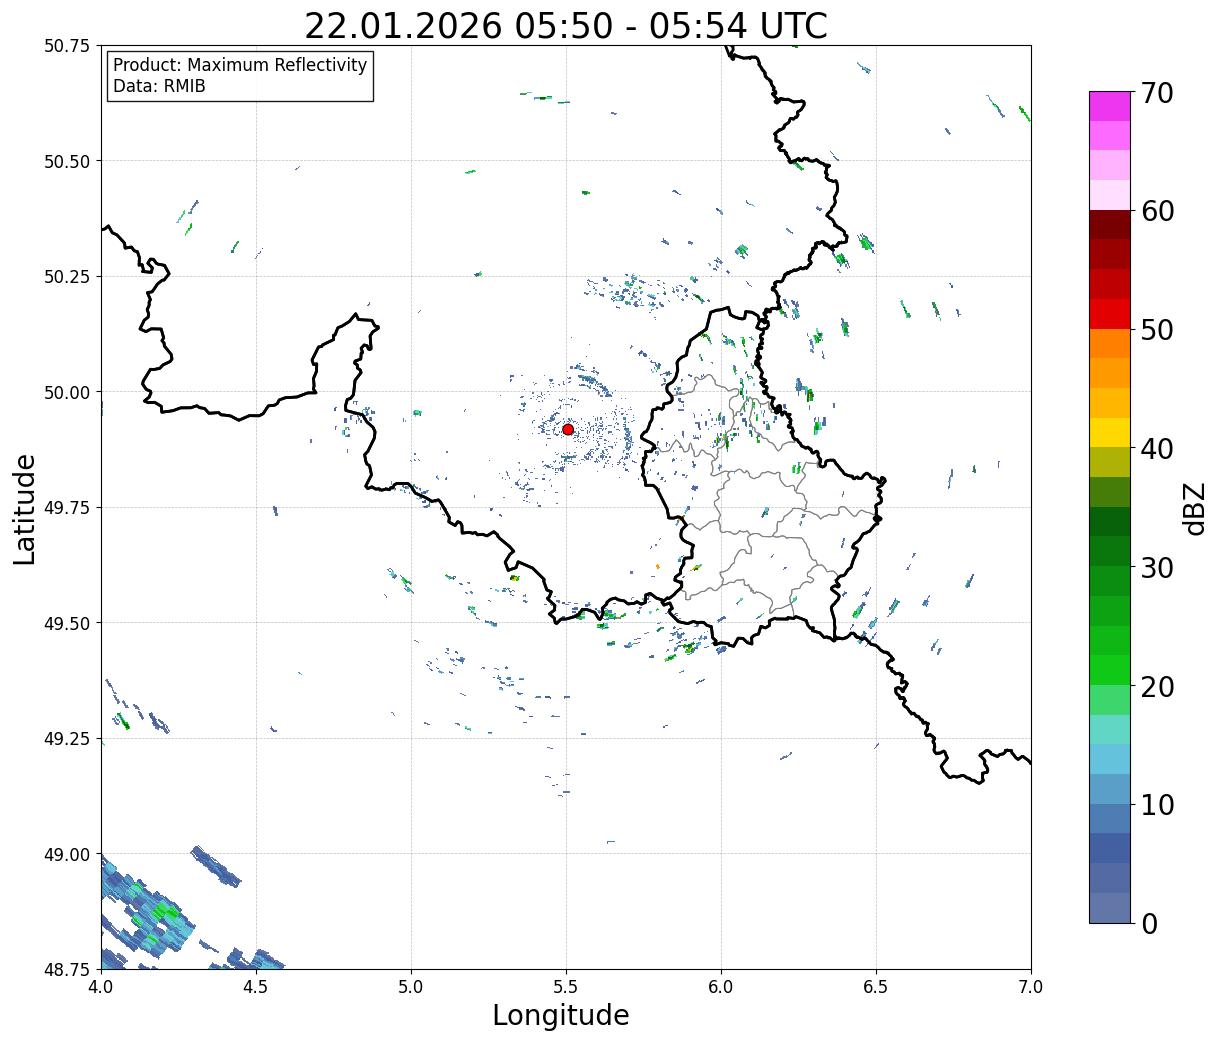This screenshot has height=1040, width=1219.
Task: Click the latitude tick label "49.50"
Action: pyautogui.click(x=66, y=623)
